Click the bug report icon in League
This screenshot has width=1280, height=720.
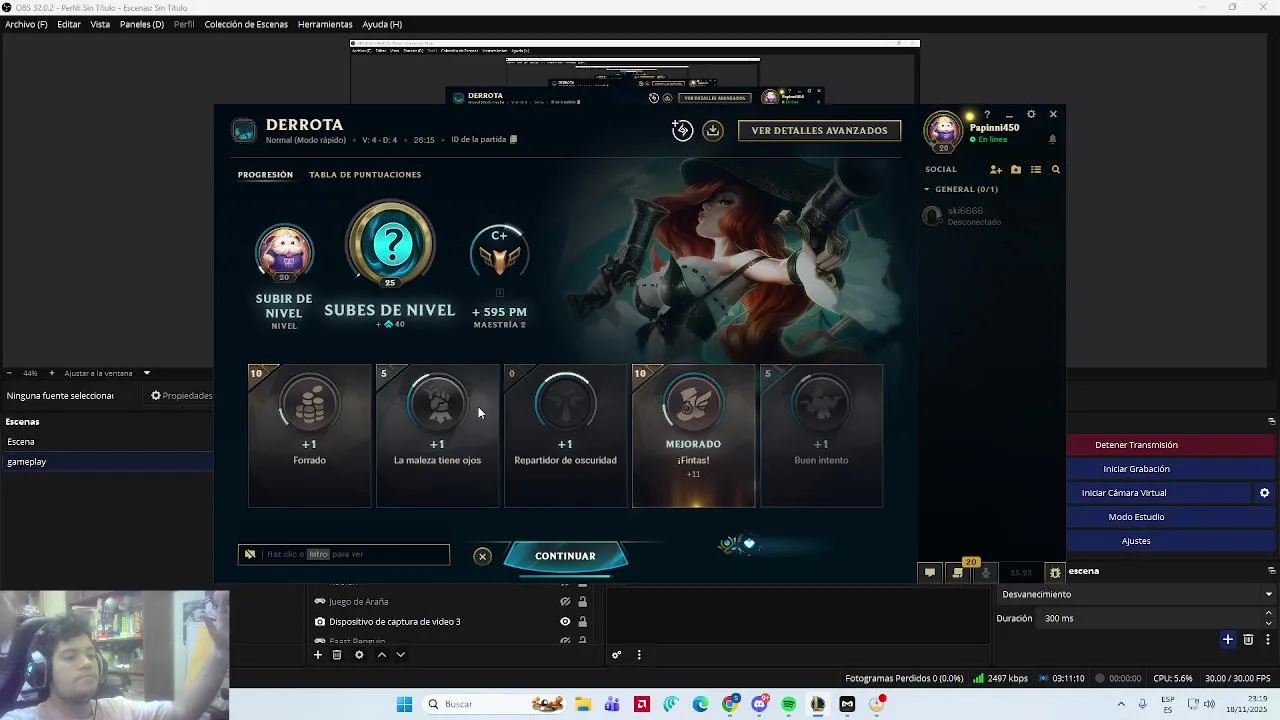1054,573
